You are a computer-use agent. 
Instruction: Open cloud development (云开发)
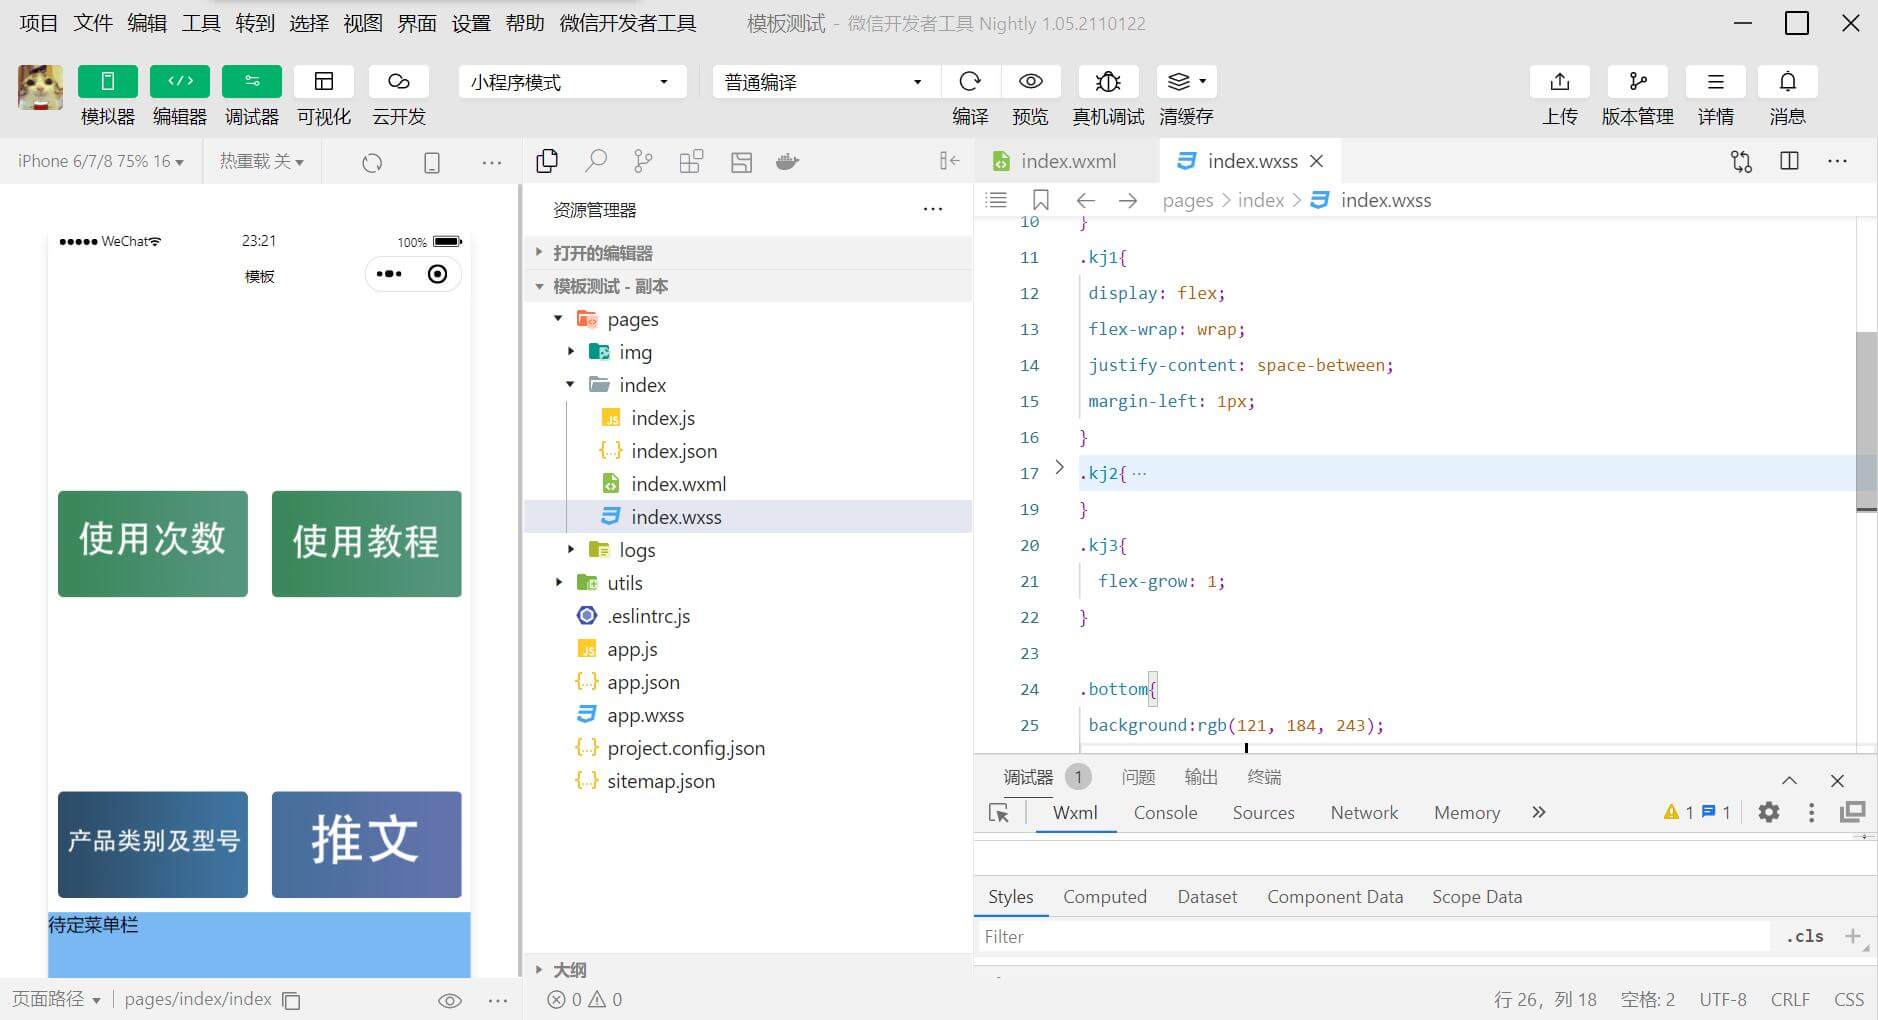(x=399, y=82)
